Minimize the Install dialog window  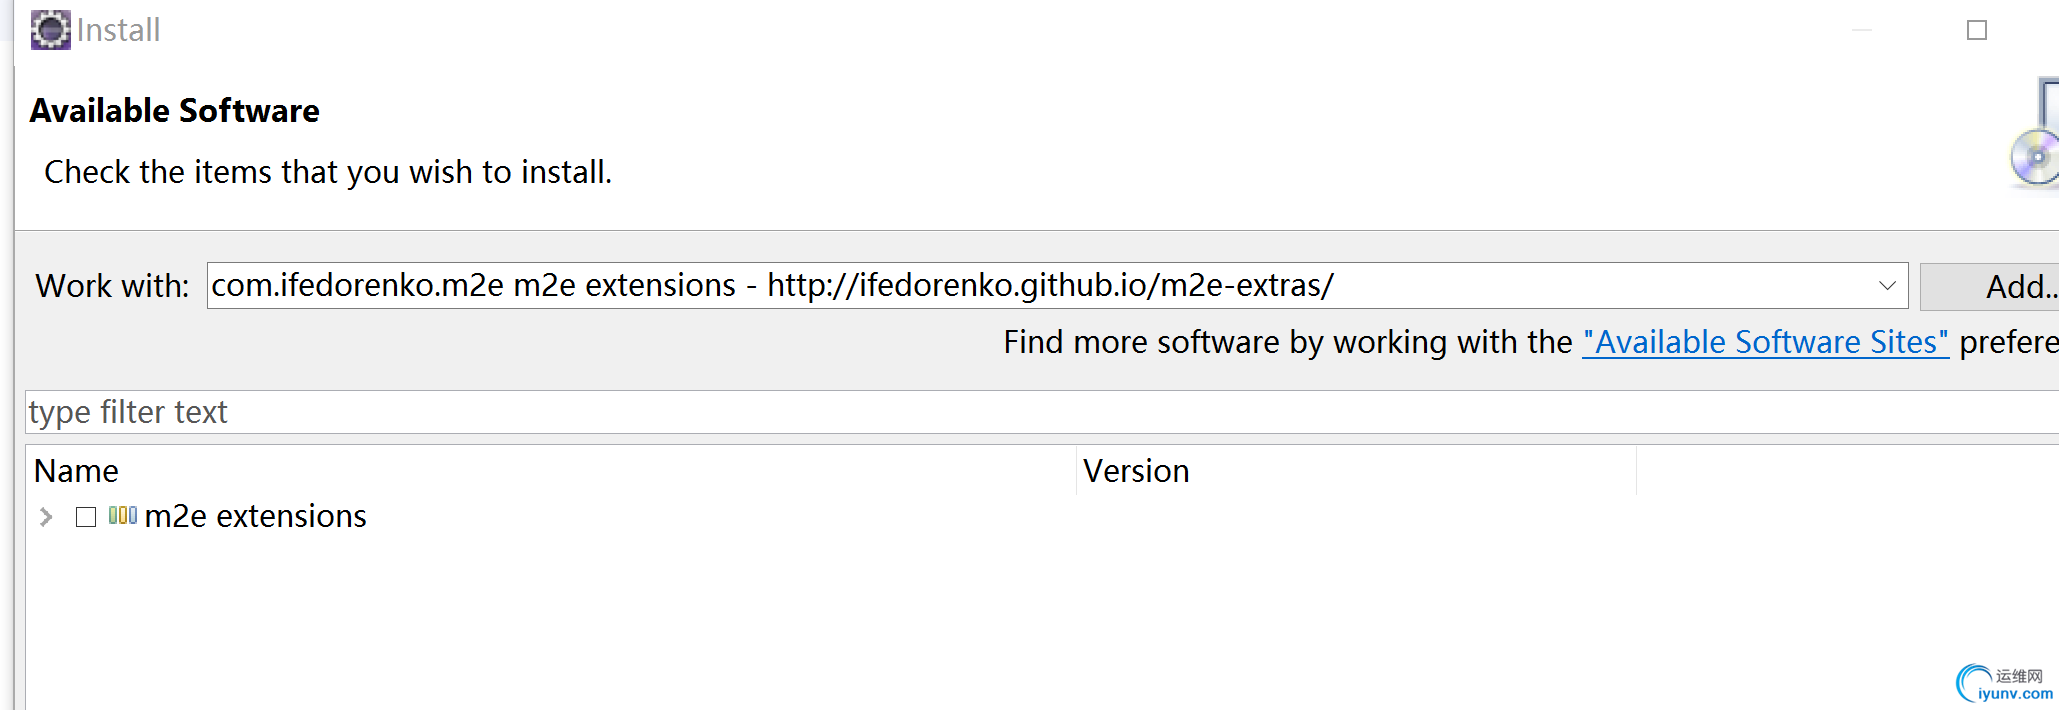pos(1862,30)
